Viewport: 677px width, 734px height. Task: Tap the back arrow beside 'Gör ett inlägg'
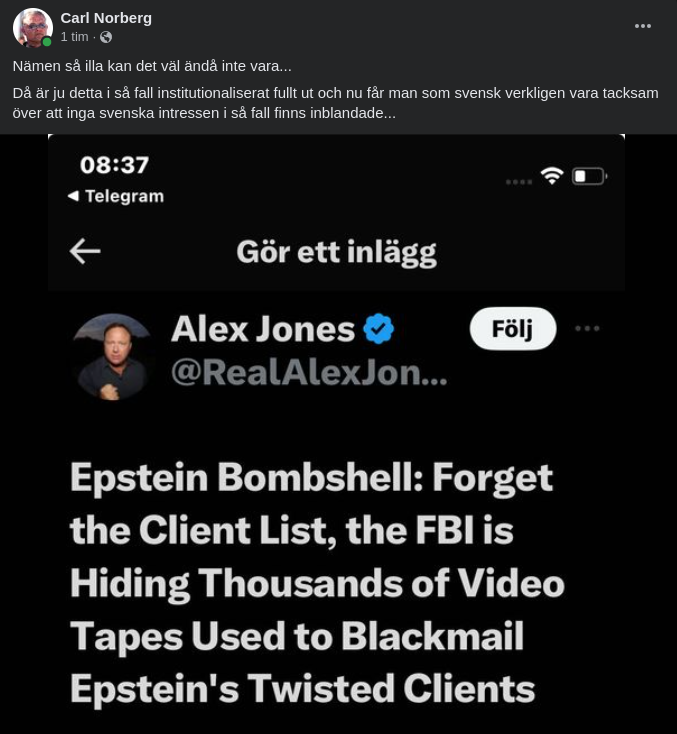pyautogui.click(x=85, y=251)
